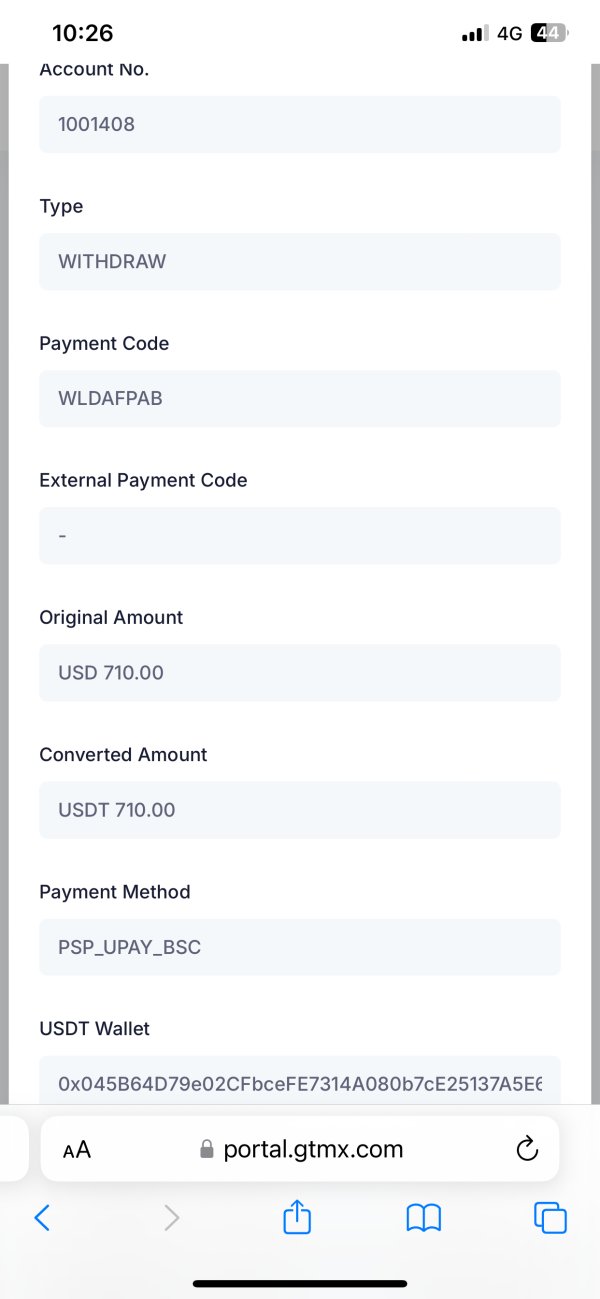This screenshot has height=1299, width=600.
Task: Show all open tabs icon
Action: click(551, 1217)
